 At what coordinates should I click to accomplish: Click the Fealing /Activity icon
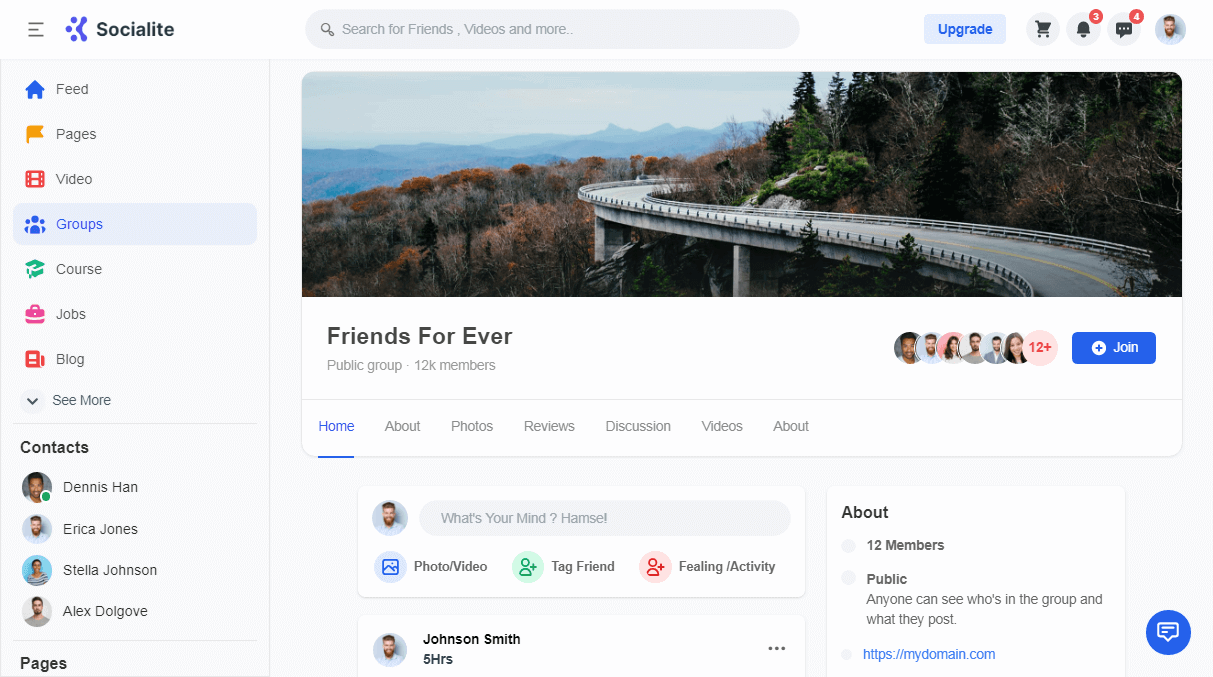tap(655, 567)
